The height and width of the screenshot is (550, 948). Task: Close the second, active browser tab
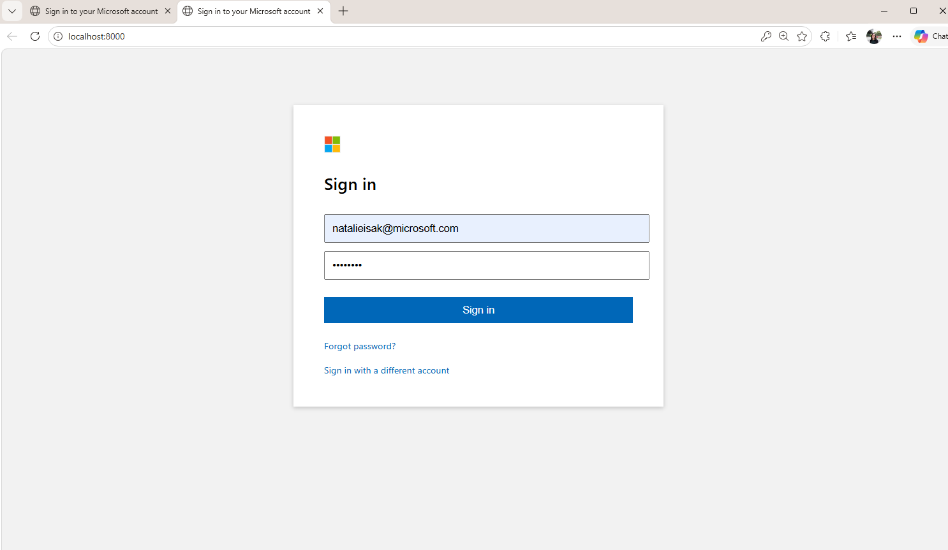click(320, 11)
